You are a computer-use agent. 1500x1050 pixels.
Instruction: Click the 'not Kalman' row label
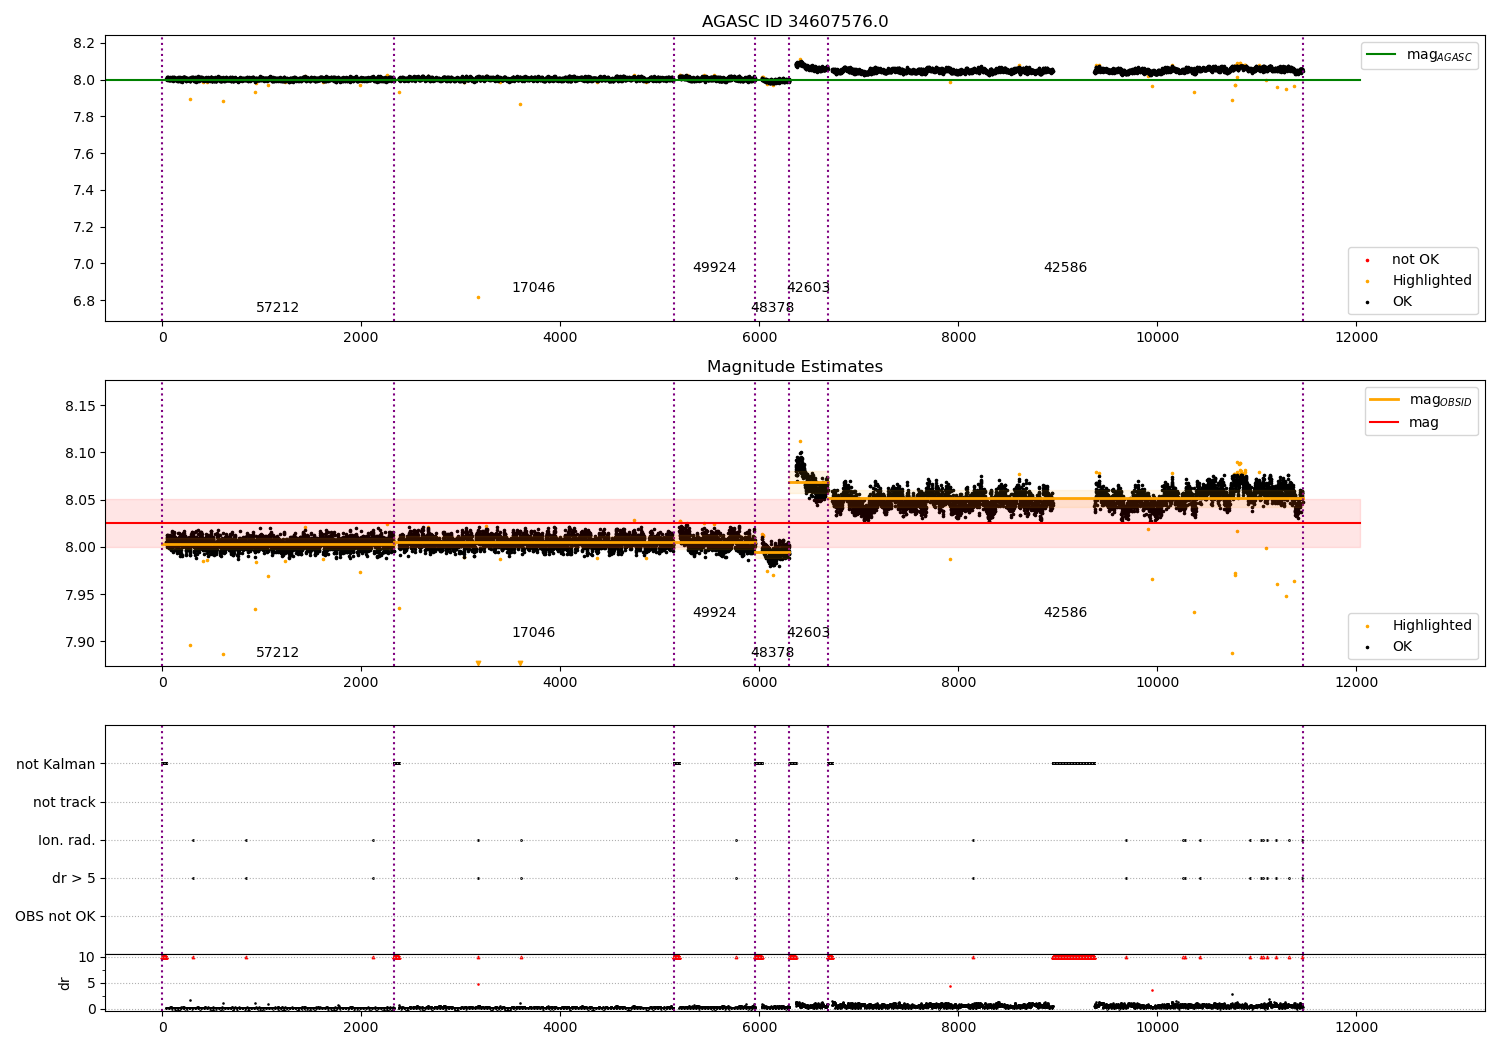56,765
